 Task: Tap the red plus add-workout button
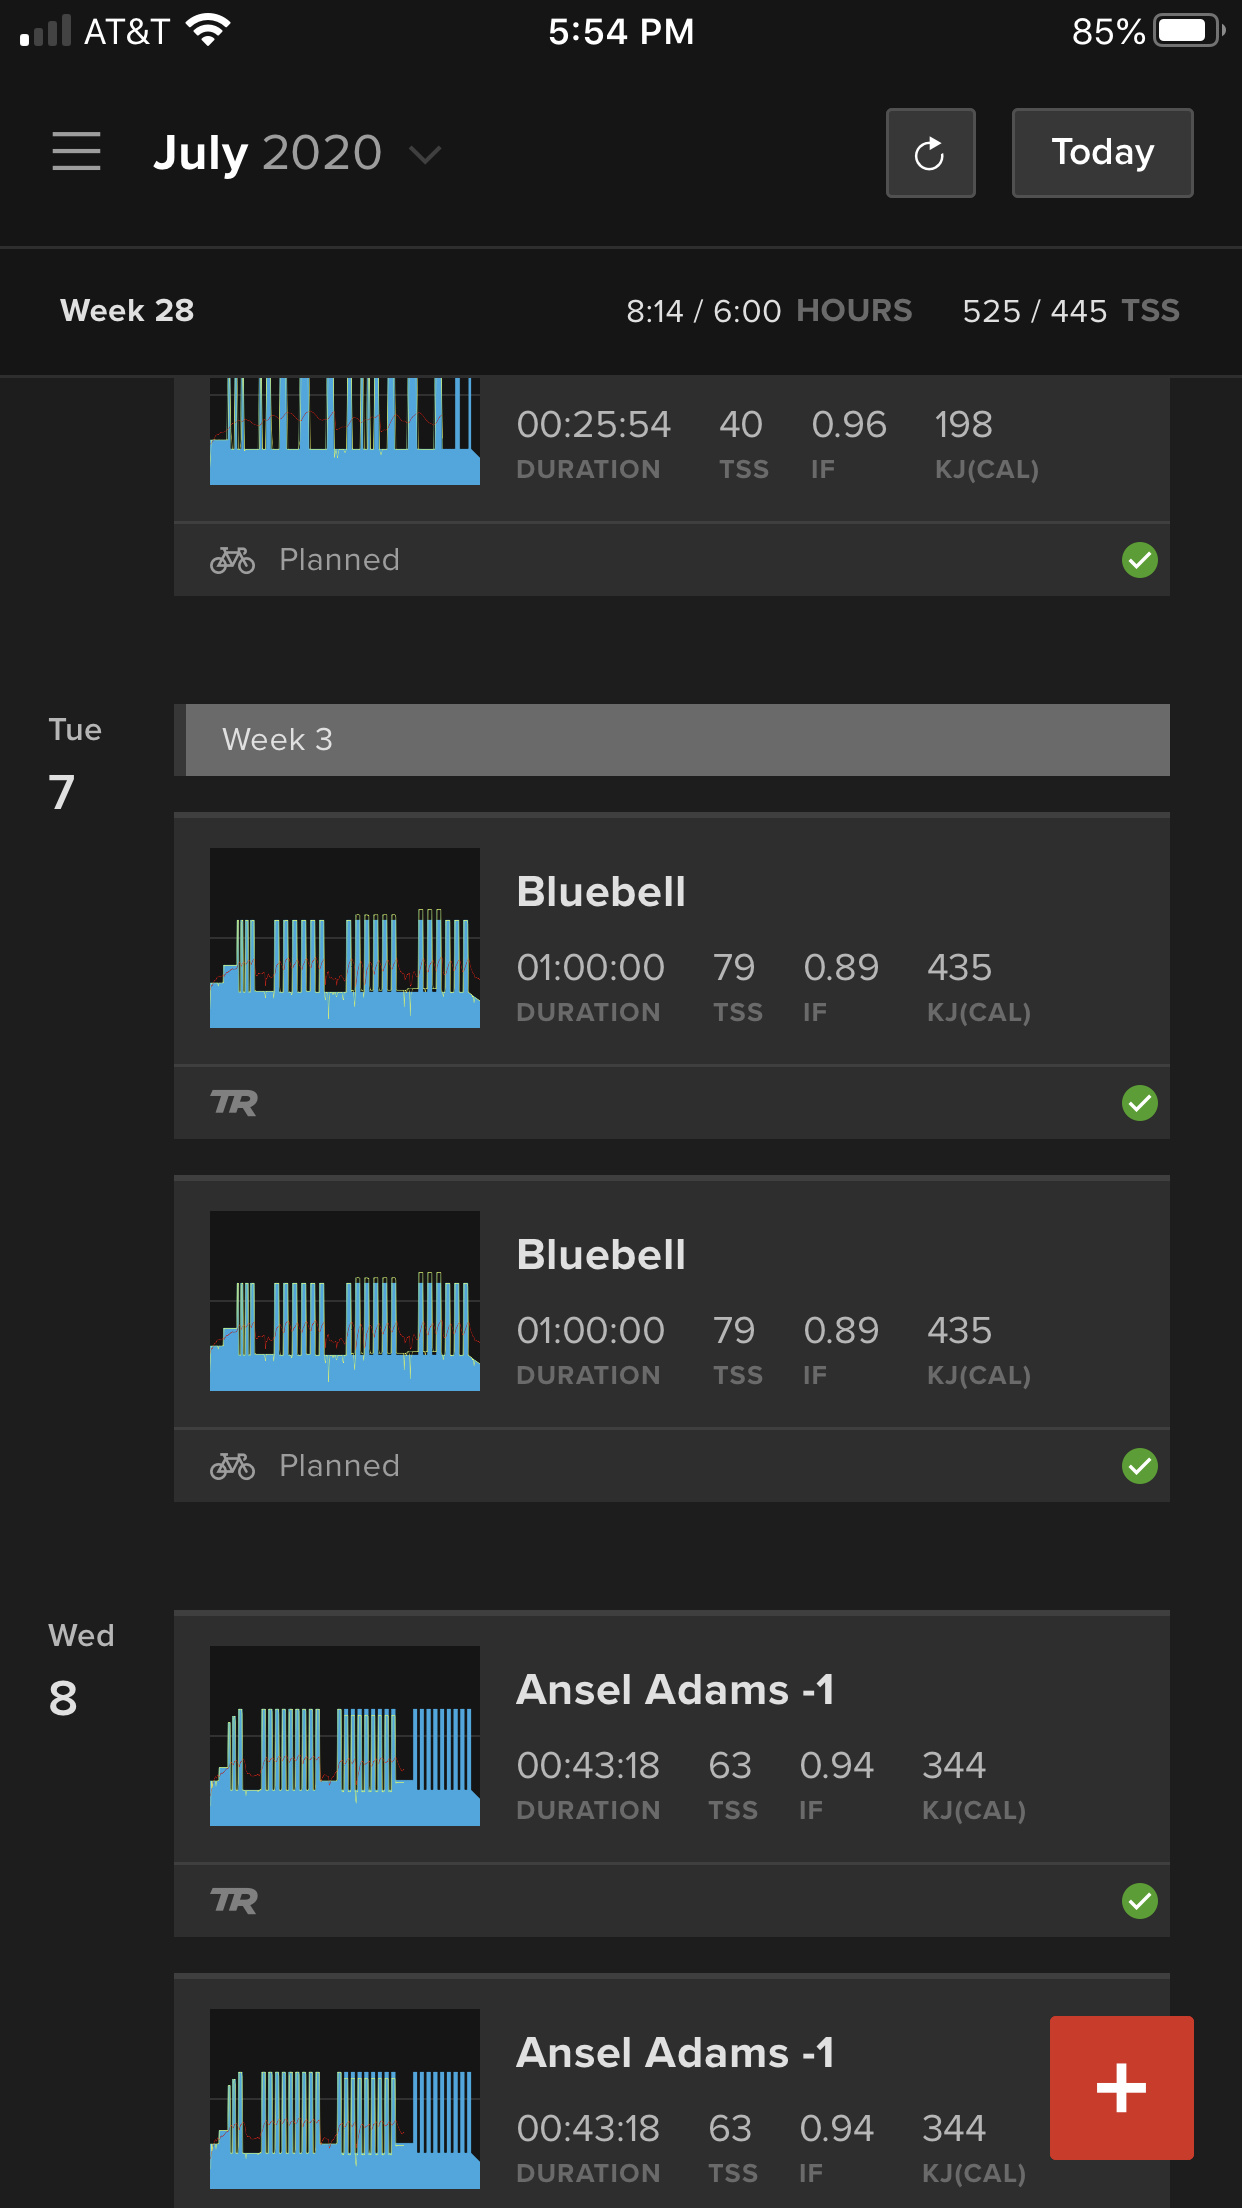[x=1121, y=2087]
